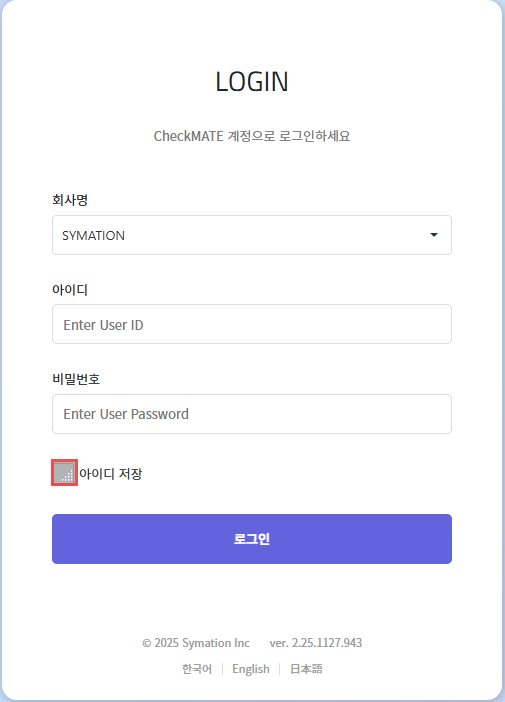The height and width of the screenshot is (702, 505).
Task: Open the 회사명 company dropdown arrow
Action: pos(434,235)
